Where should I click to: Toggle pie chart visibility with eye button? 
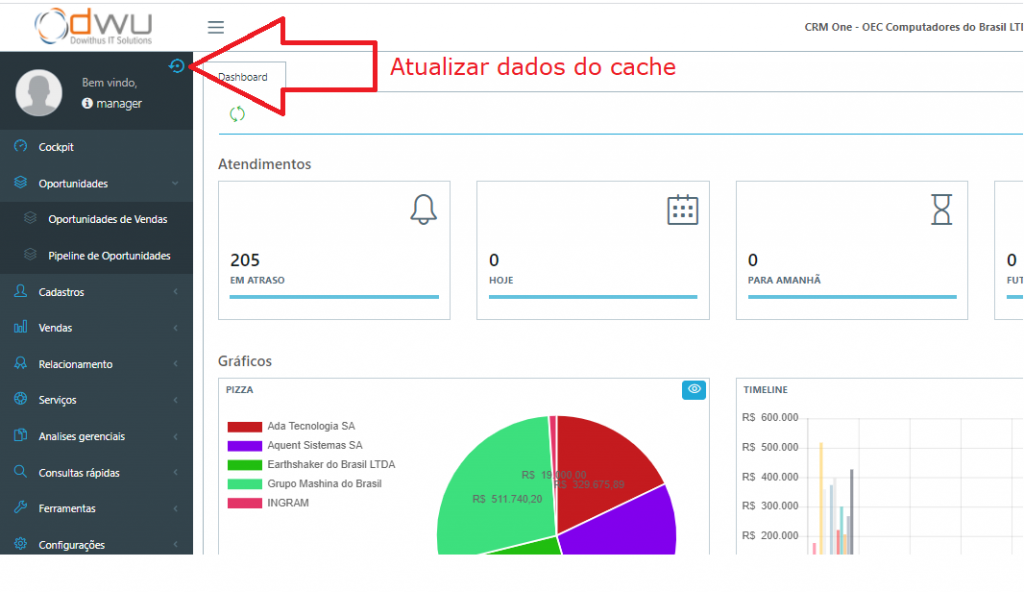click(x=694, y=390)
